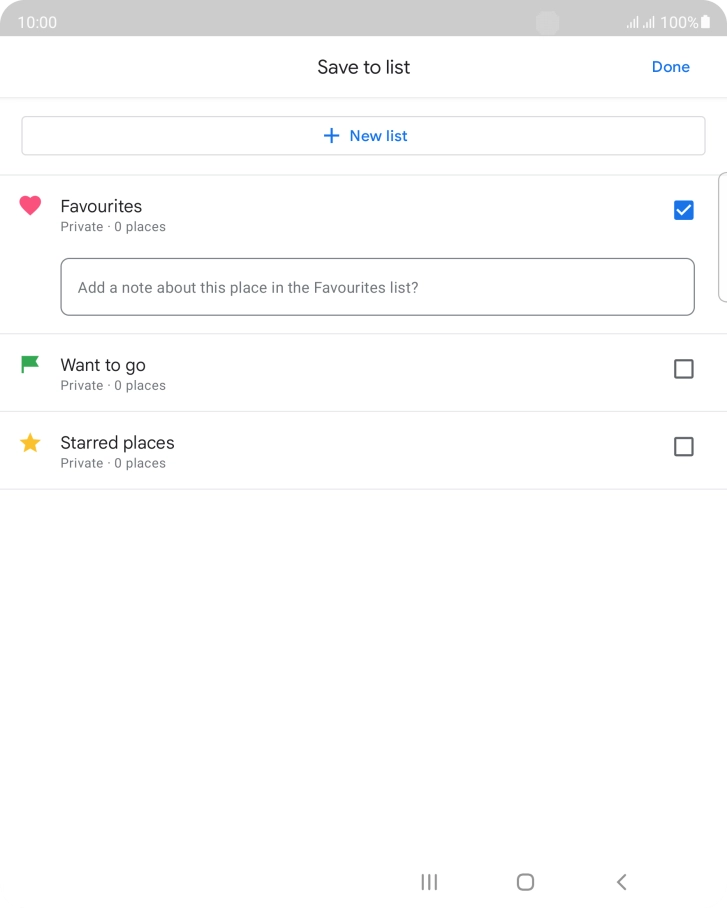Tap the battery icon in the status bar
Viewport: 727px width, 908px height.
click(706, 22)
